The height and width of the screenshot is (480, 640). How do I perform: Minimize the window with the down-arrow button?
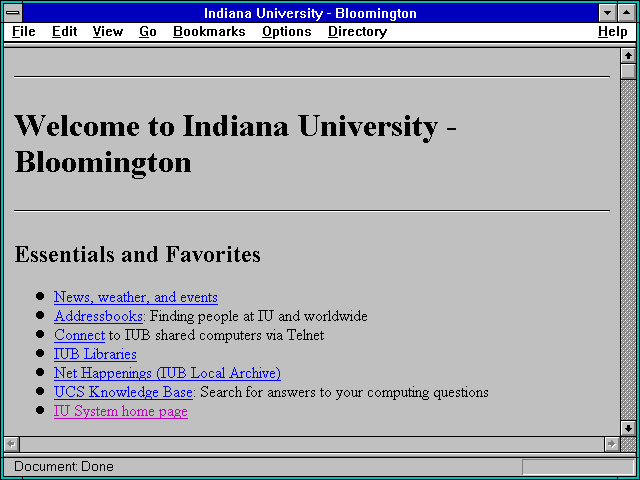click(x=607, y=13)
